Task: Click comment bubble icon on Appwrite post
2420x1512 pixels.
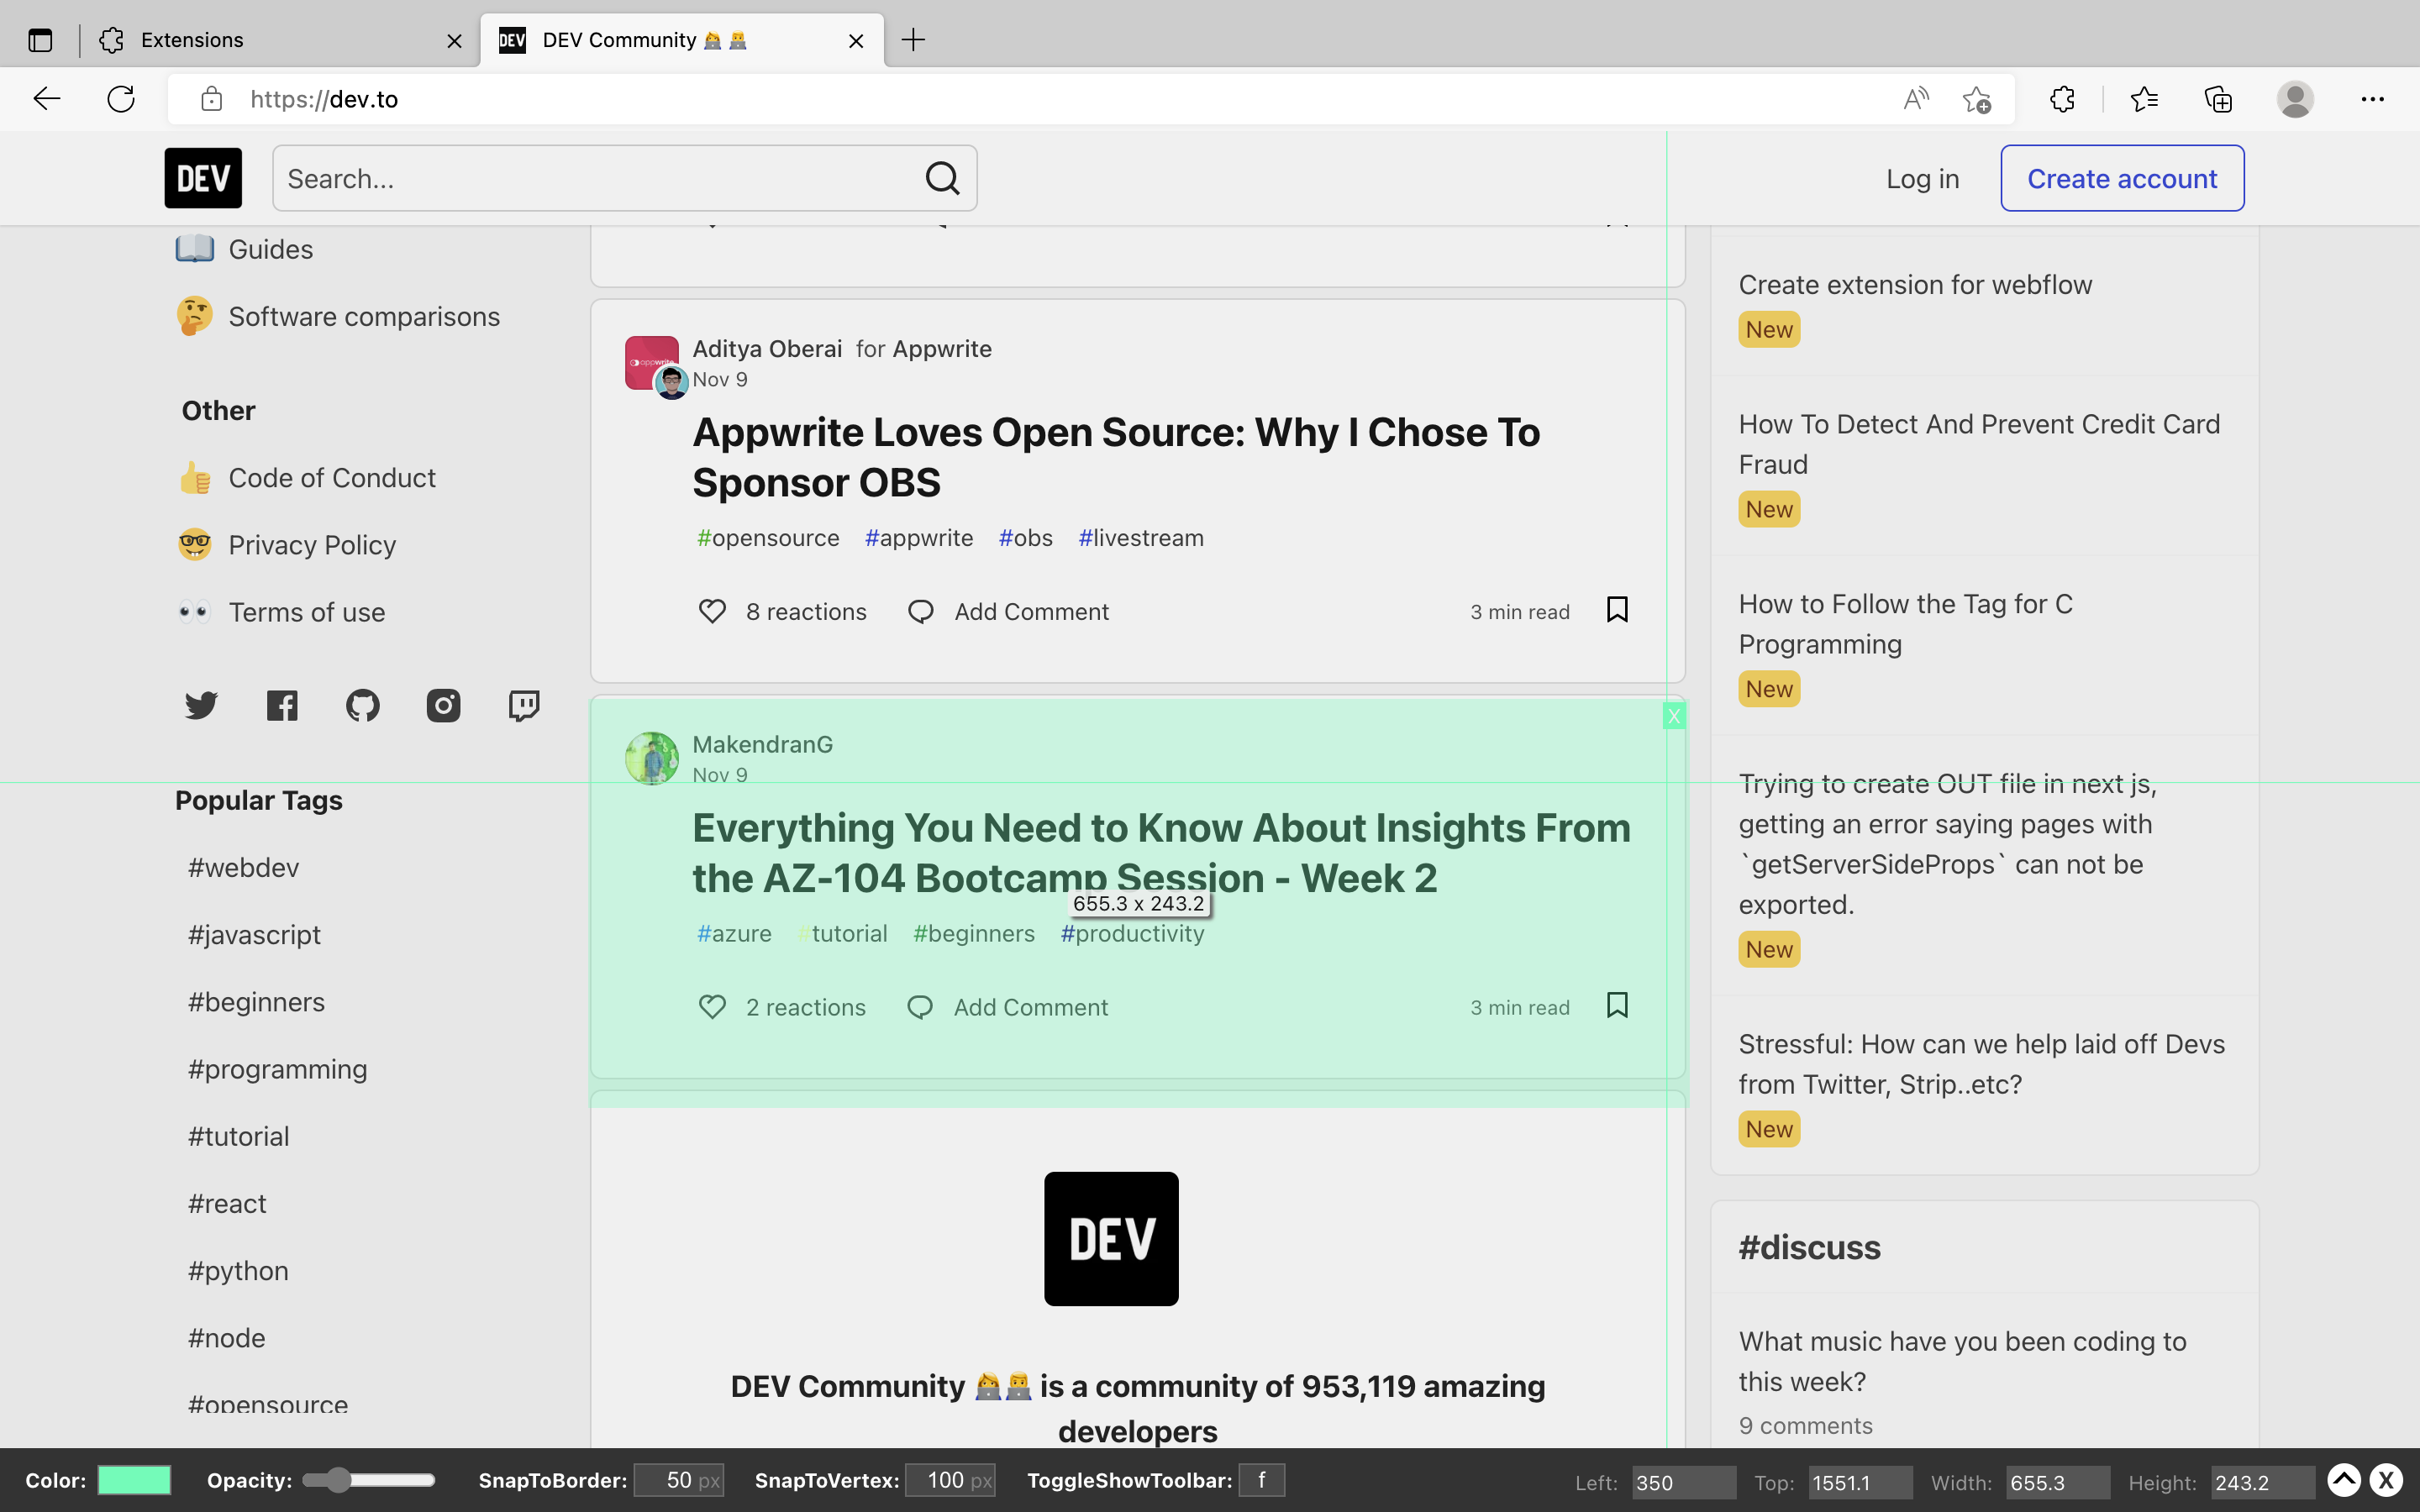Action: (x=921, y=611)
